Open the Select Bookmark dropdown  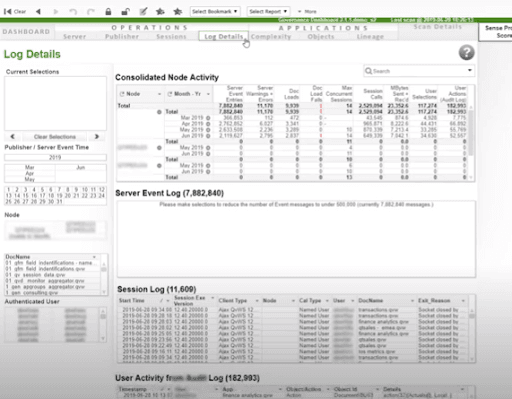[x=215, y=11]
